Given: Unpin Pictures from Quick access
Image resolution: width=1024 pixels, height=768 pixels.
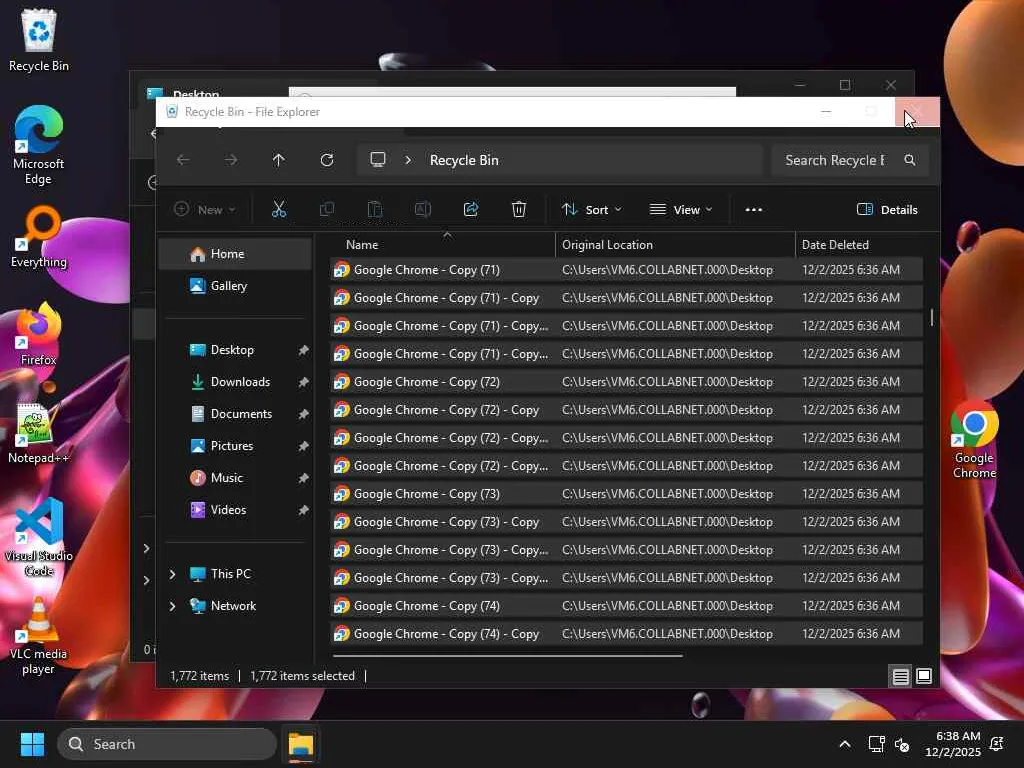Looking at the screenshot, I should click(303, 446).
